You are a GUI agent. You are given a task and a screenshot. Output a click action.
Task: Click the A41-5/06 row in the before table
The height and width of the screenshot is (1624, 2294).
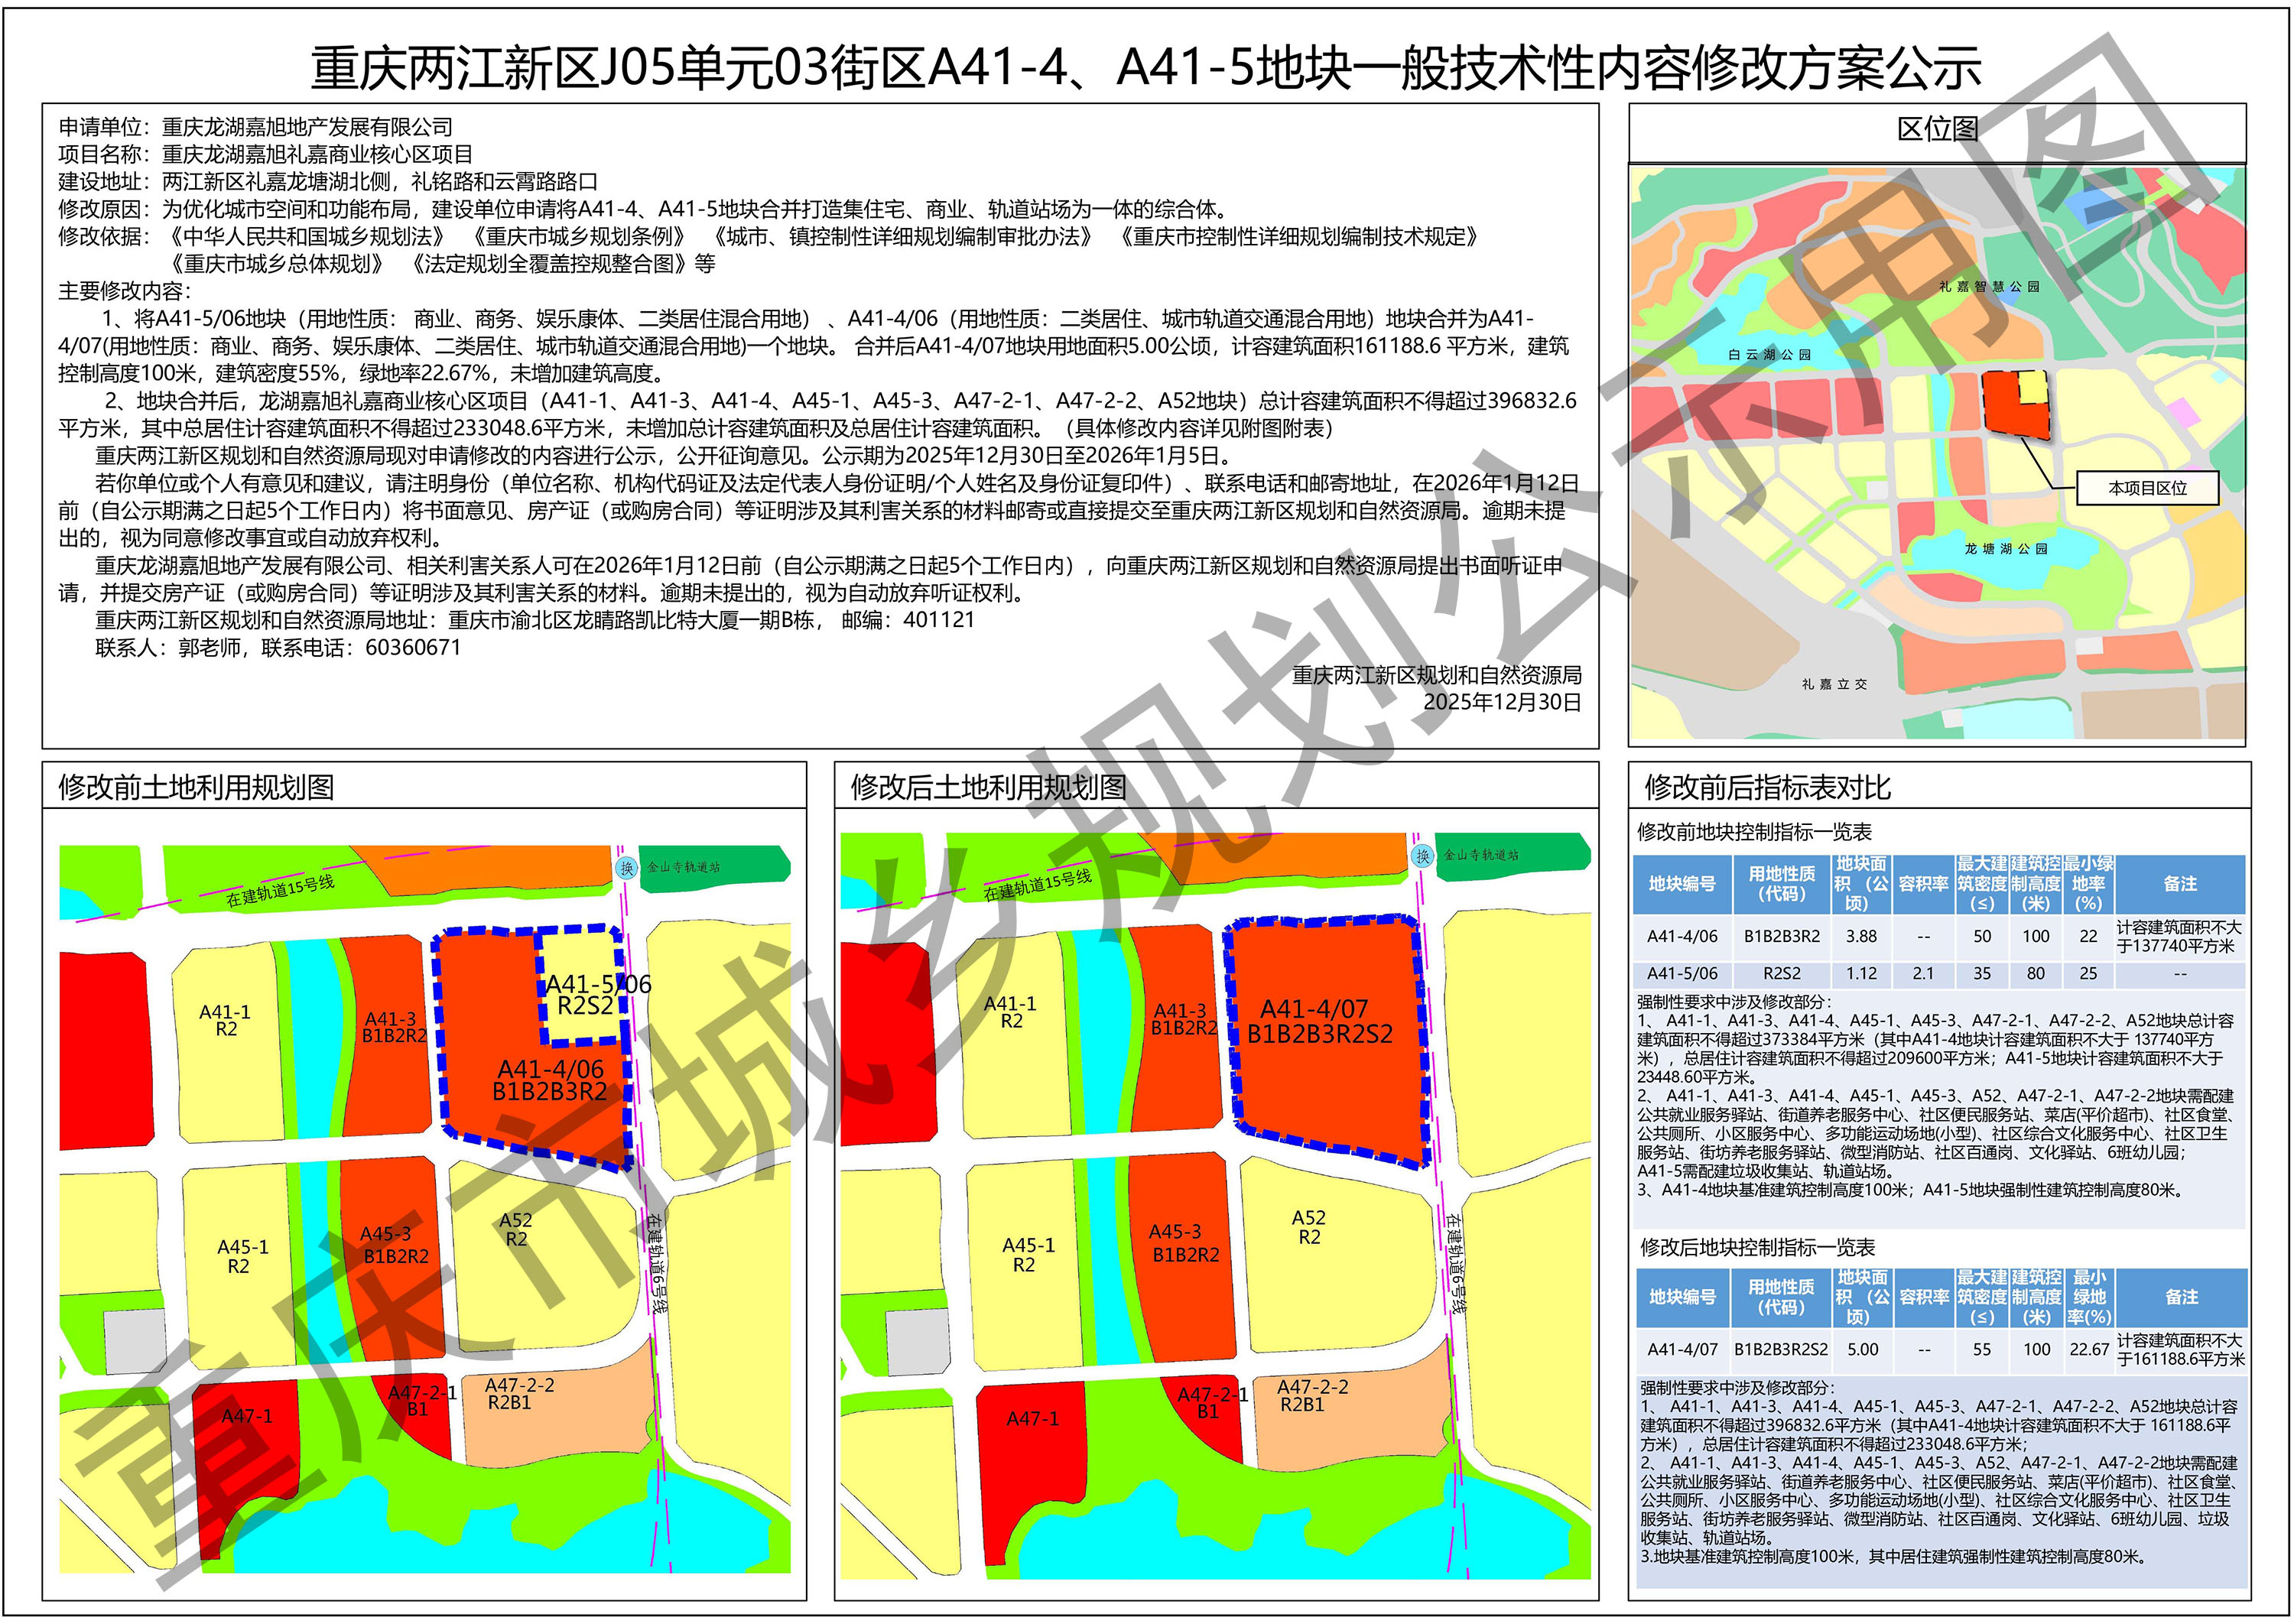(x=1682, y=973)
